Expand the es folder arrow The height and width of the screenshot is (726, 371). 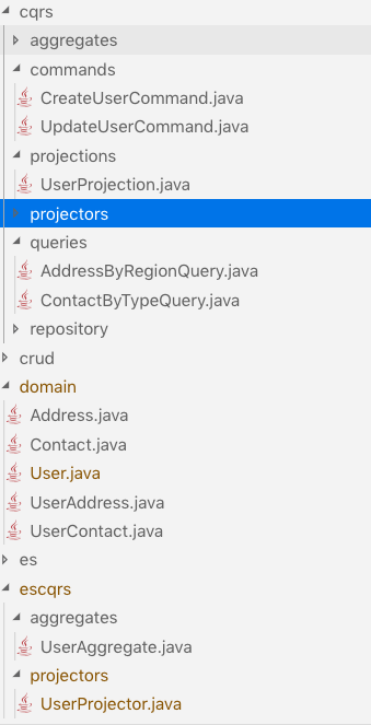coord(5,560)
